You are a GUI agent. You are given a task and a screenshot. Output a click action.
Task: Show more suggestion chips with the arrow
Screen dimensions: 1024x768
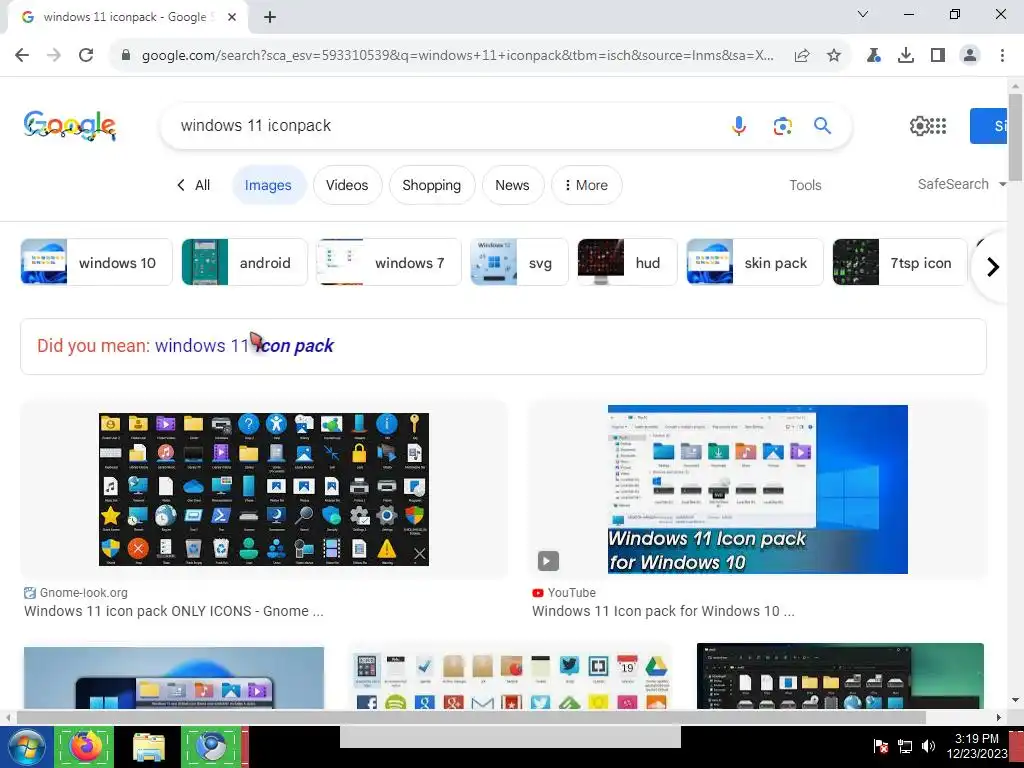[993, 266]
